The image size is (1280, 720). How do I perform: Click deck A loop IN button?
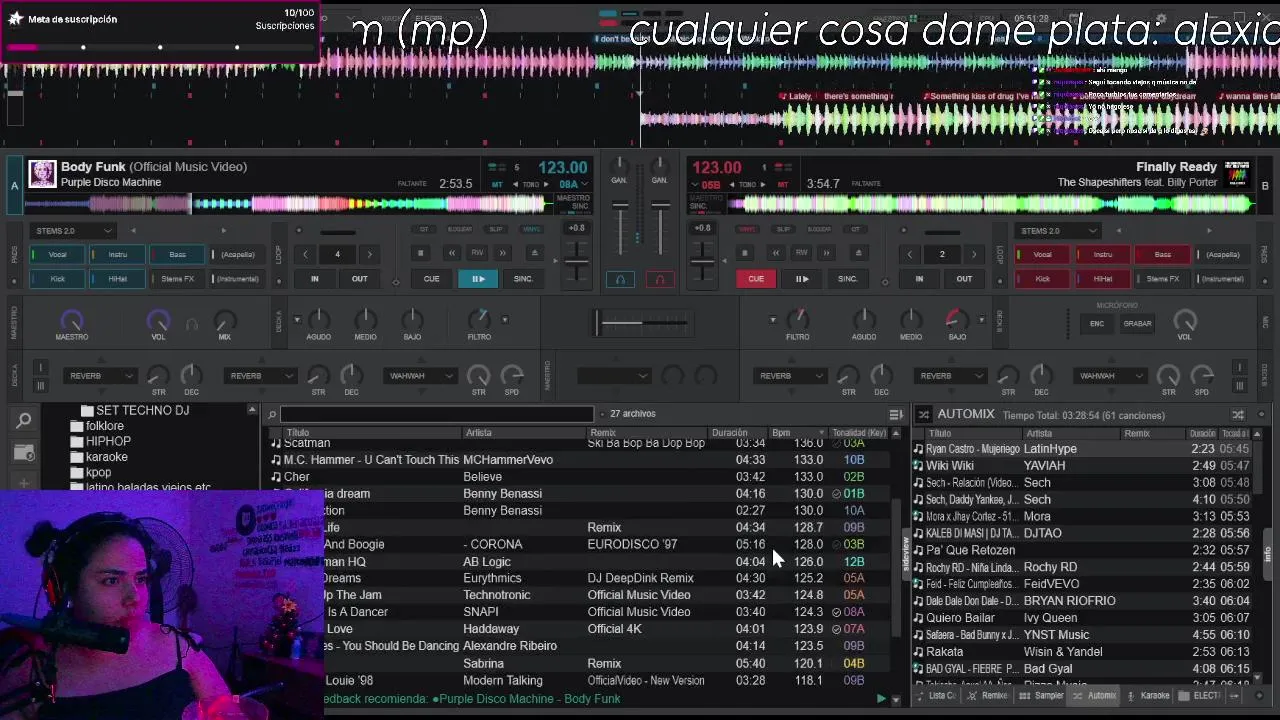[x=315, y=279]
